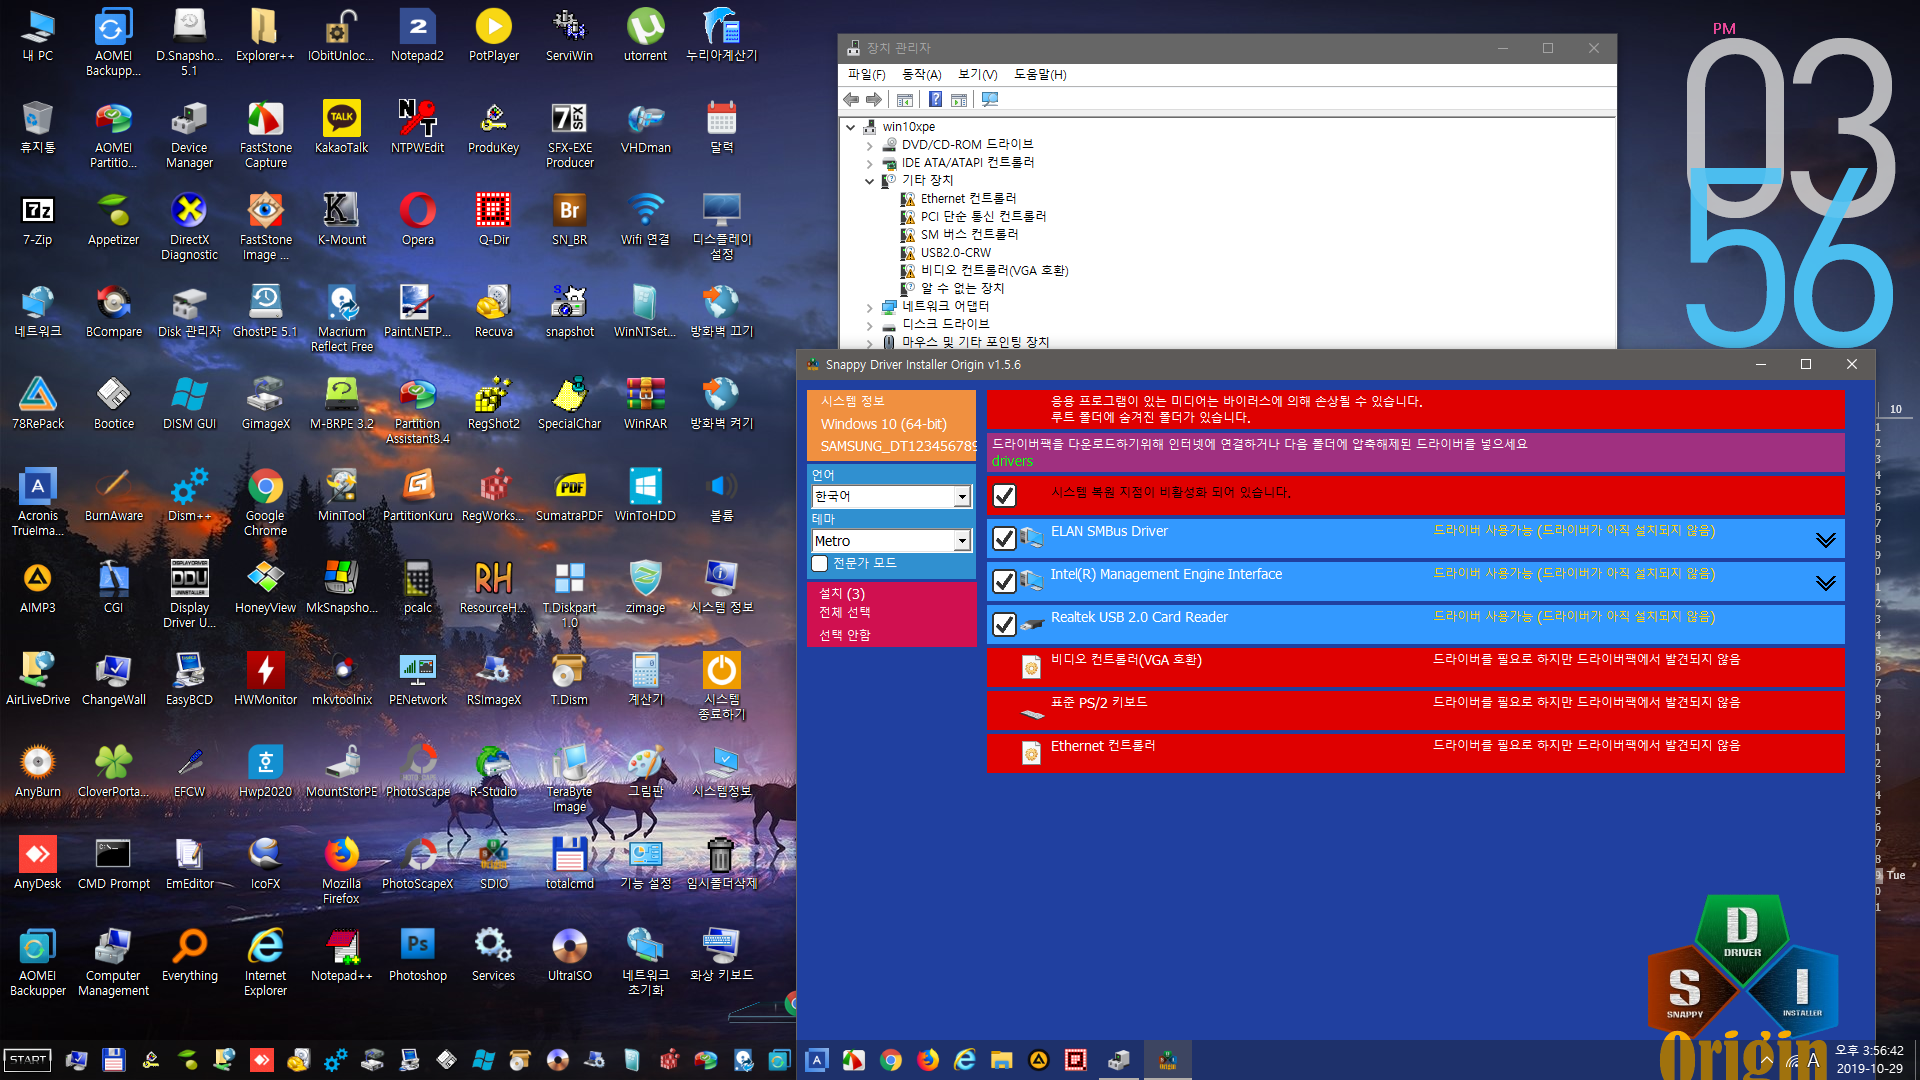Open Macrium Reflect Free icon
Viewport: 1920px width, 1080px height.
tap(341, 318)
